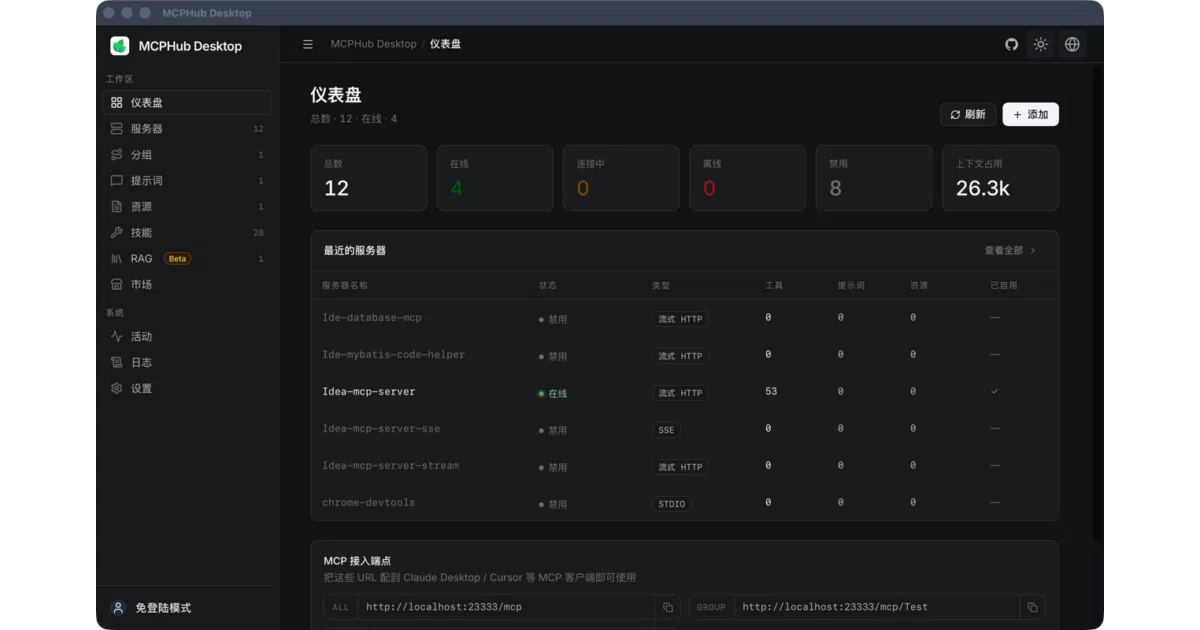1200x630 pixels.
Task: Select 资源 in the sidebar
Action: (187, 207)
